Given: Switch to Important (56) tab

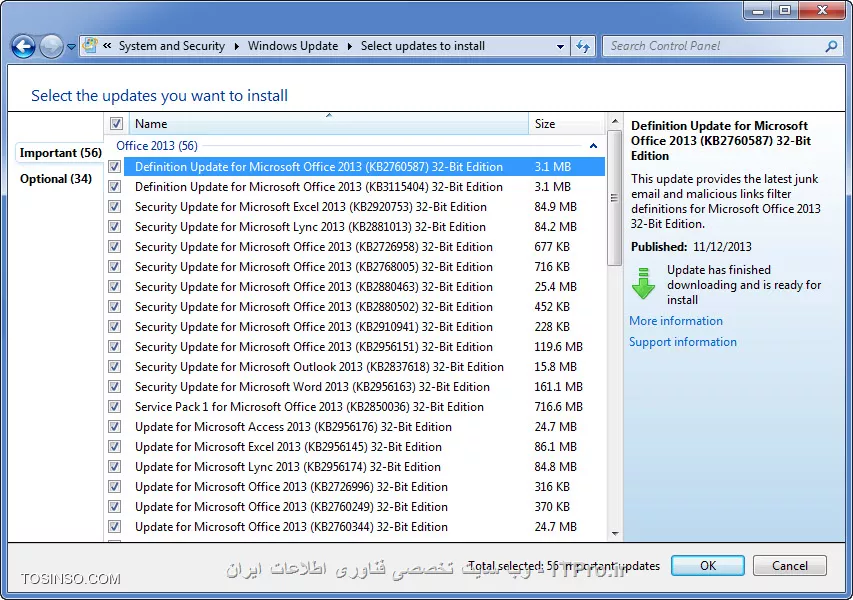Looking at the screenshot, I should point(60,153).
